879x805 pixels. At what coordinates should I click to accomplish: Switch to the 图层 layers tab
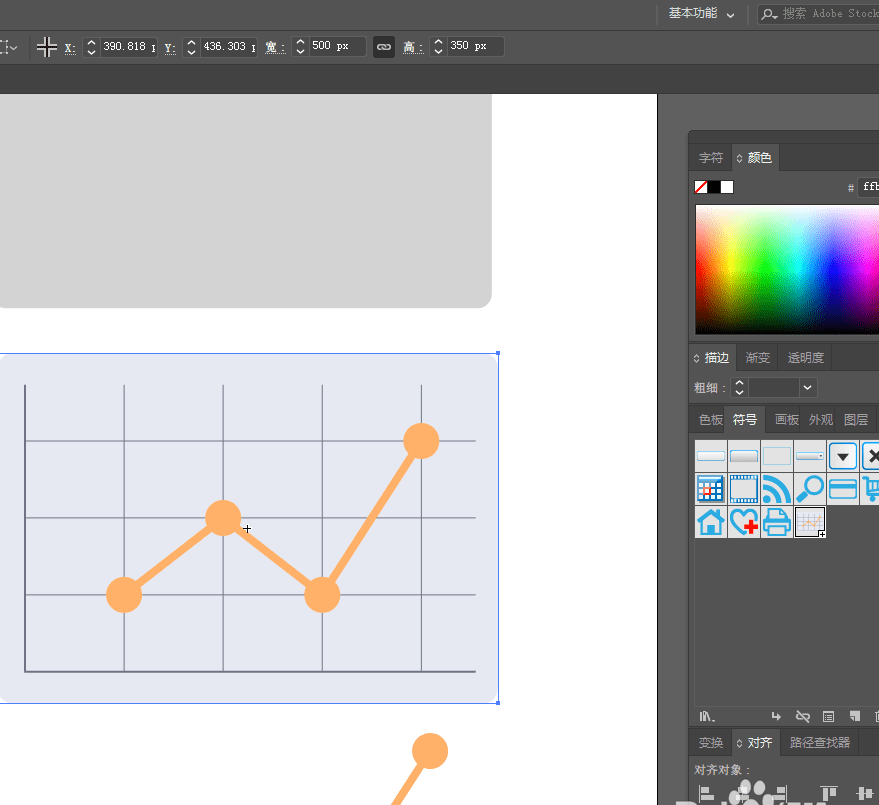click(855, 419)
